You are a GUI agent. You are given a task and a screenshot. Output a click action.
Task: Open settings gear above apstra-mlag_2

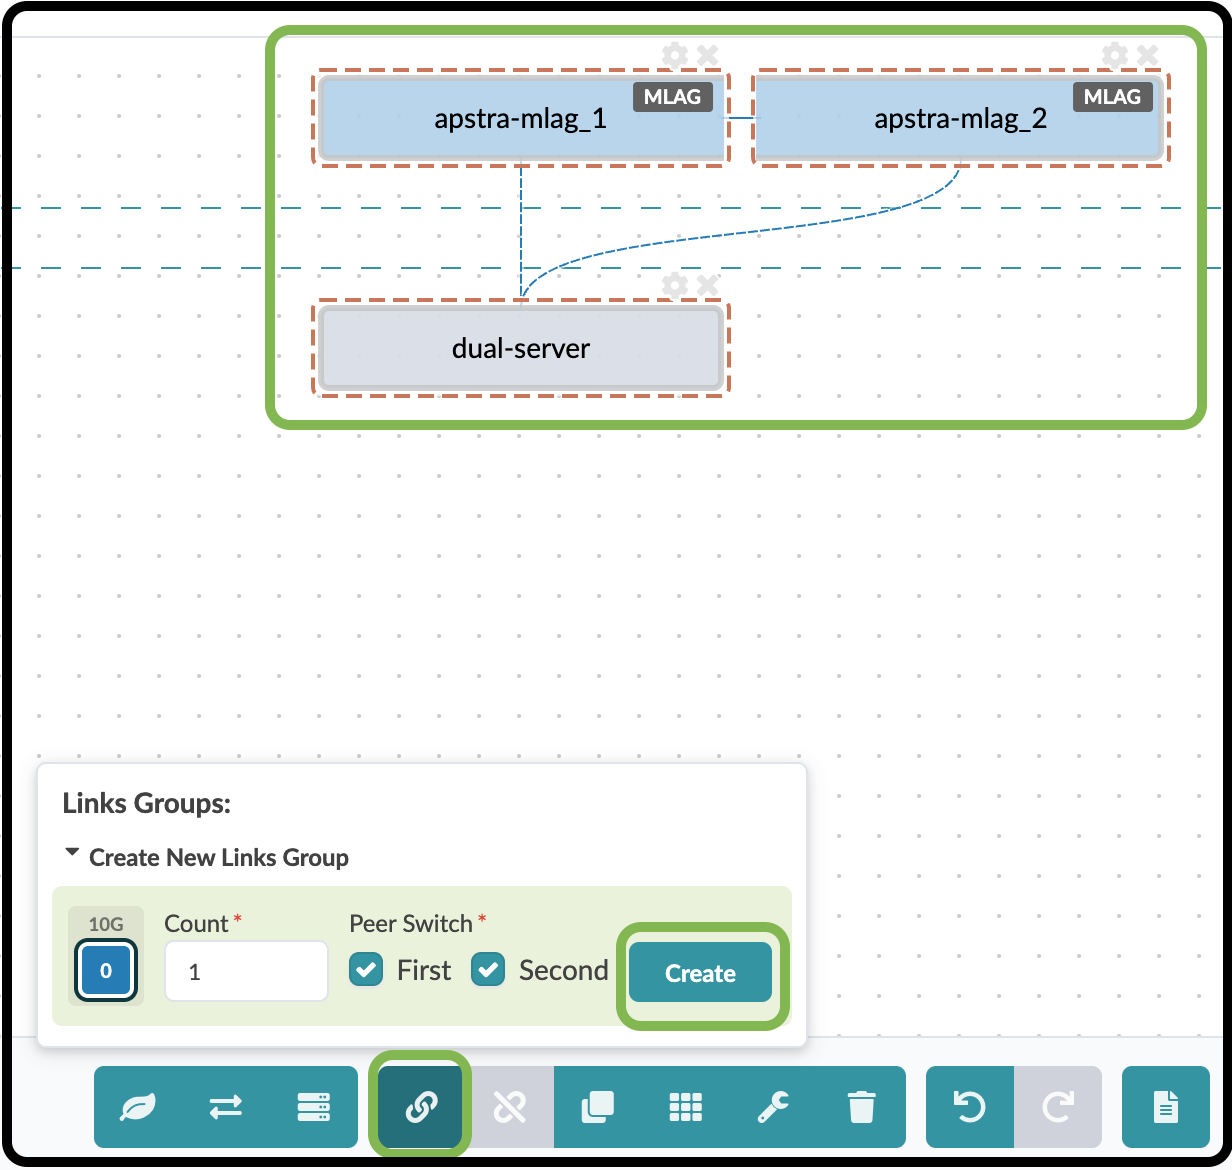tap(1115, 55)
